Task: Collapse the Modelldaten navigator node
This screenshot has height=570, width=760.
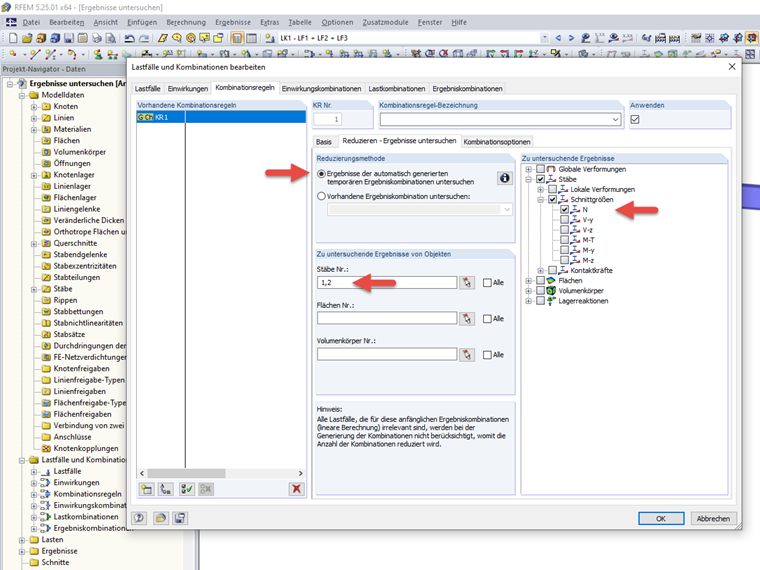Action: (22, 95)
